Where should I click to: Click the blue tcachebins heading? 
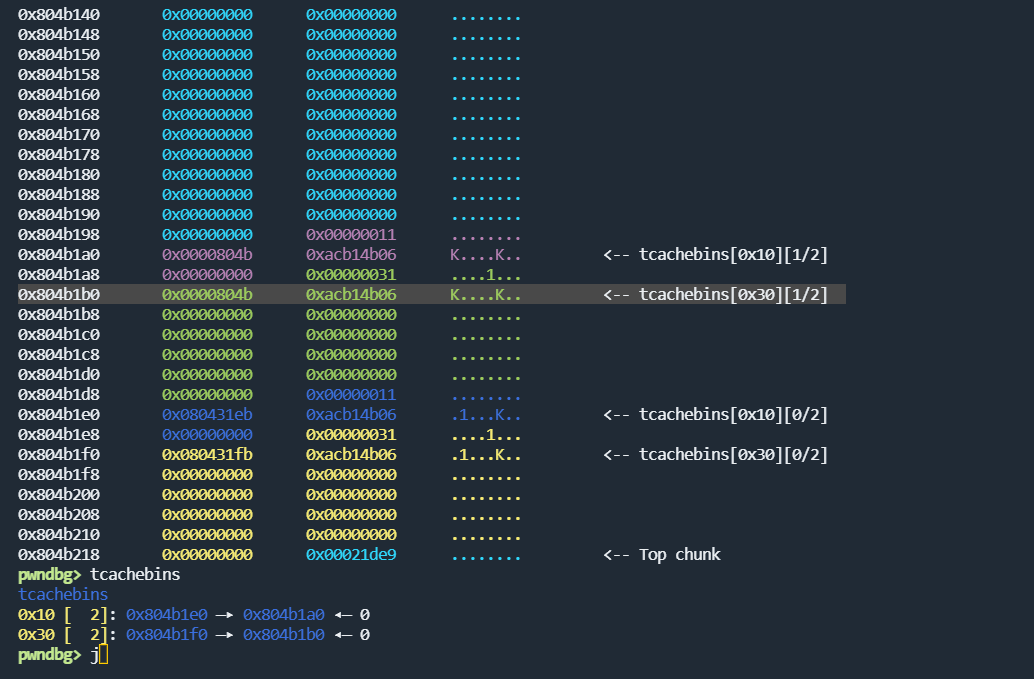pos(63,595)
